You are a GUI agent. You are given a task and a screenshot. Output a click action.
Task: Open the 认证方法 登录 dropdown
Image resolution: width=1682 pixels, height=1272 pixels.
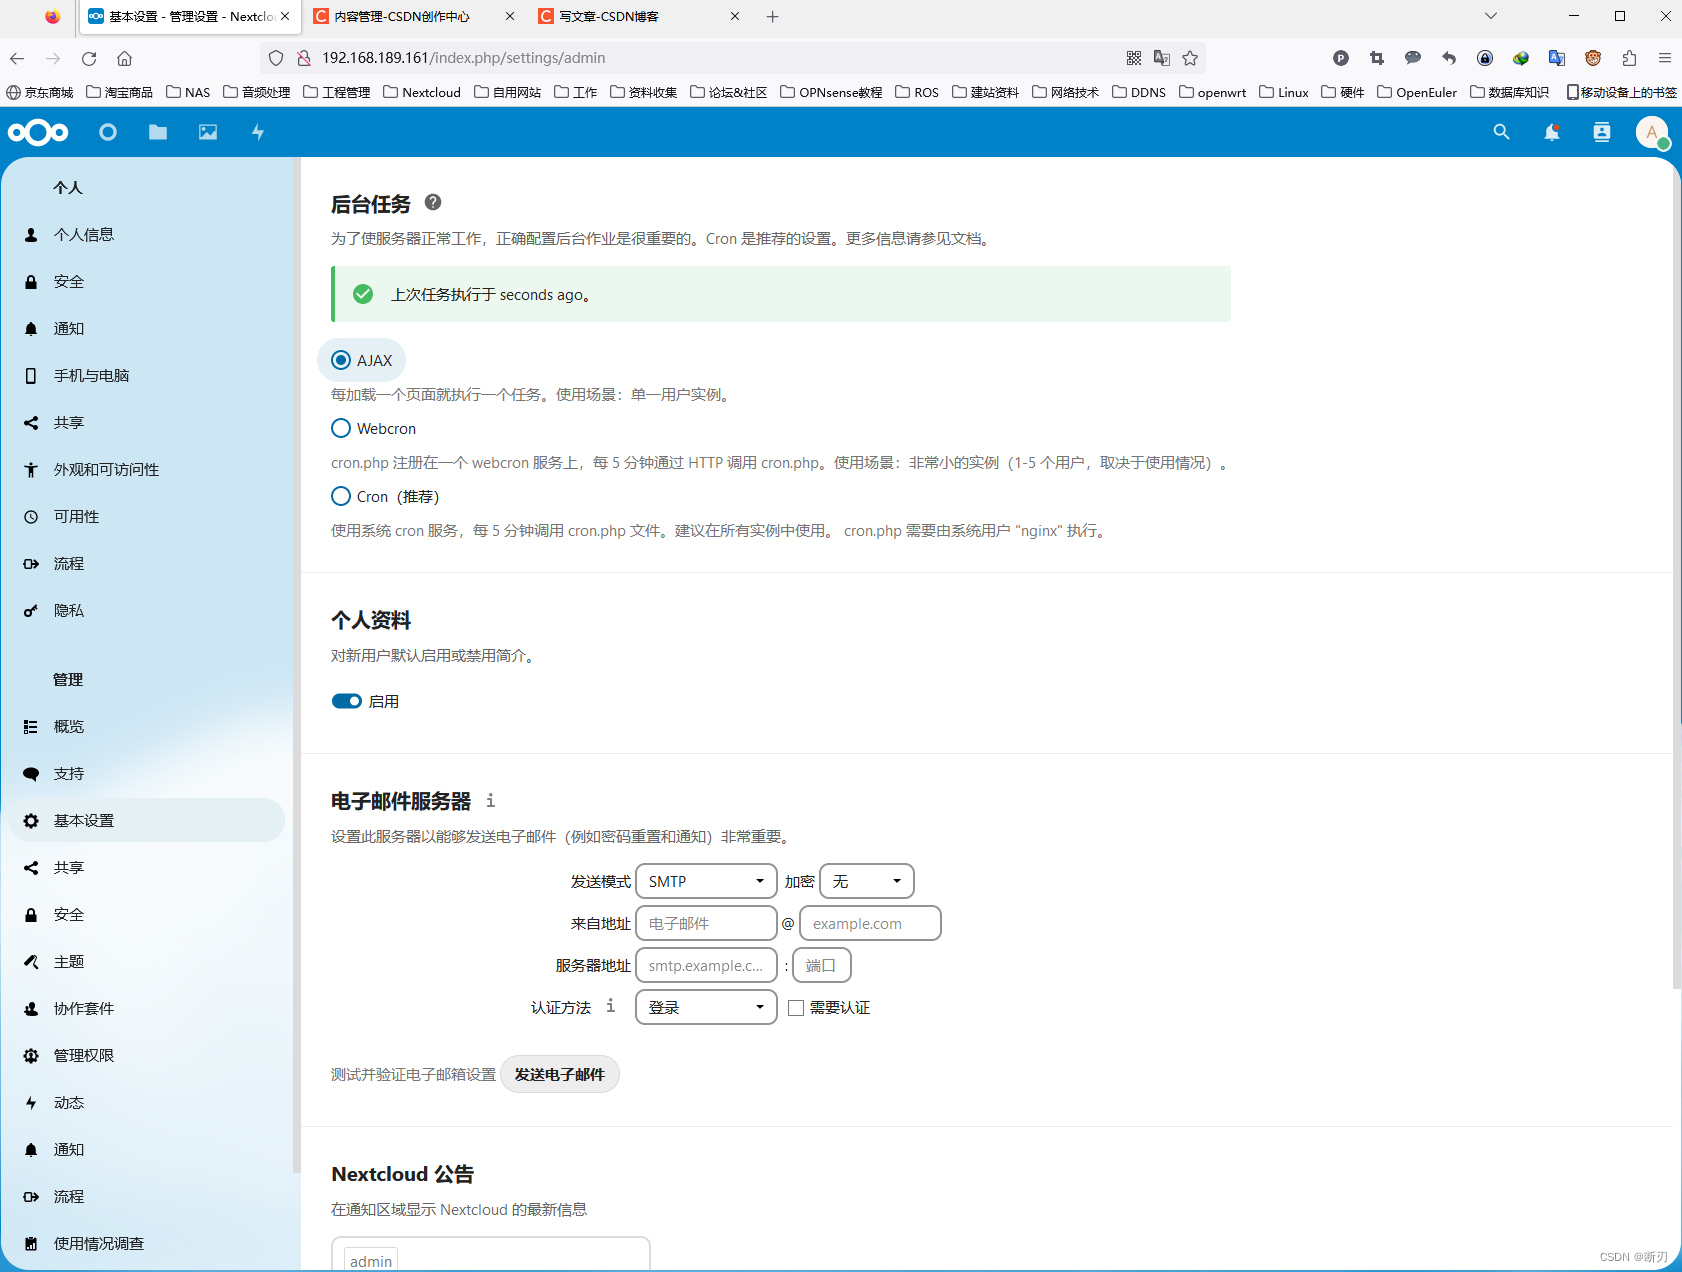click(x=705, y=1007)
